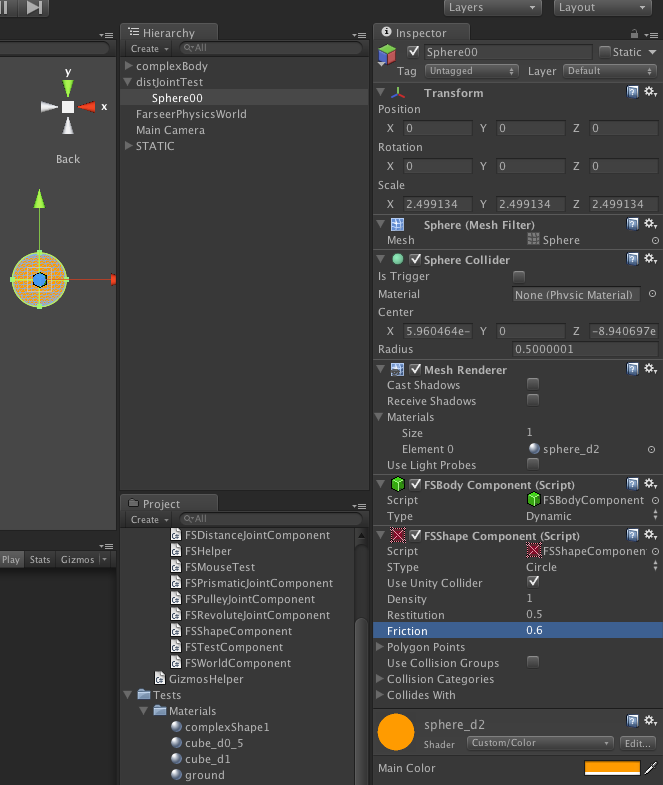
Task: Click Element 0 material picker circle
Action: [x=651, y=450]
